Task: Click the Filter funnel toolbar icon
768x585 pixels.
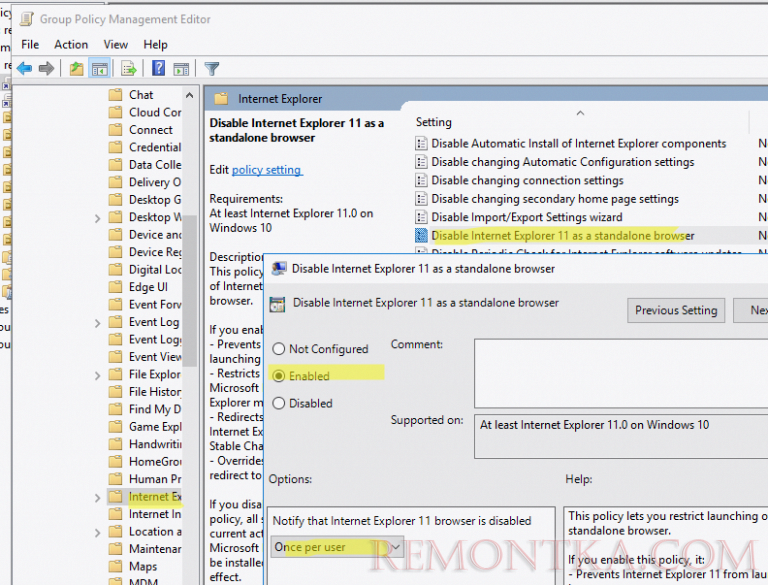Action: (x=212, y=68)
